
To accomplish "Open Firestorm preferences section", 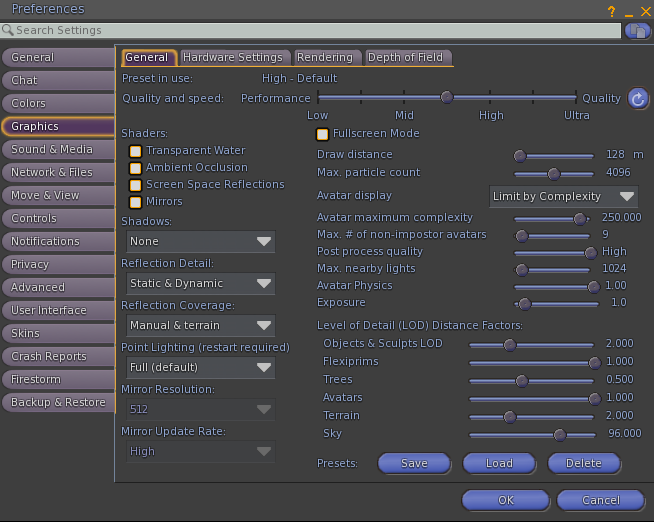I will tap(58, 379).
